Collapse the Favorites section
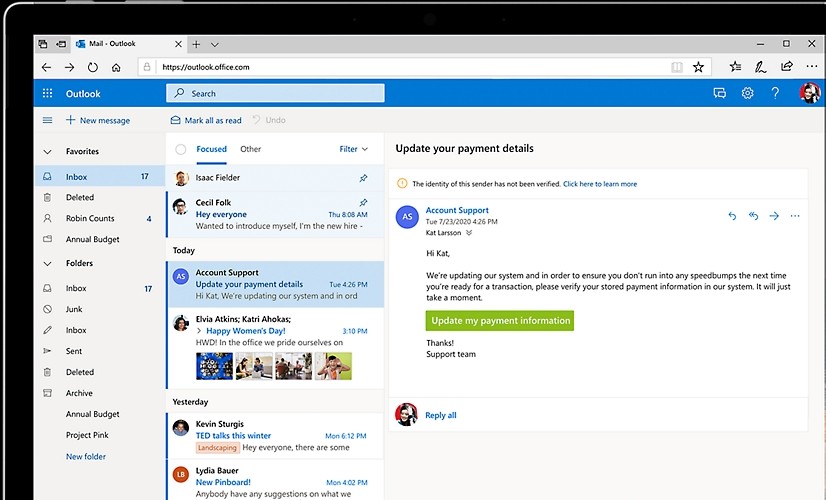The image size is (826, 500). pyautogui.click(x=47, y=152)
